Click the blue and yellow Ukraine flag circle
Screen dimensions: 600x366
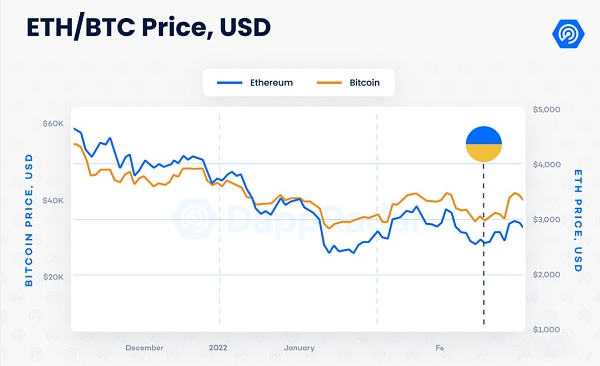(484, 144)
